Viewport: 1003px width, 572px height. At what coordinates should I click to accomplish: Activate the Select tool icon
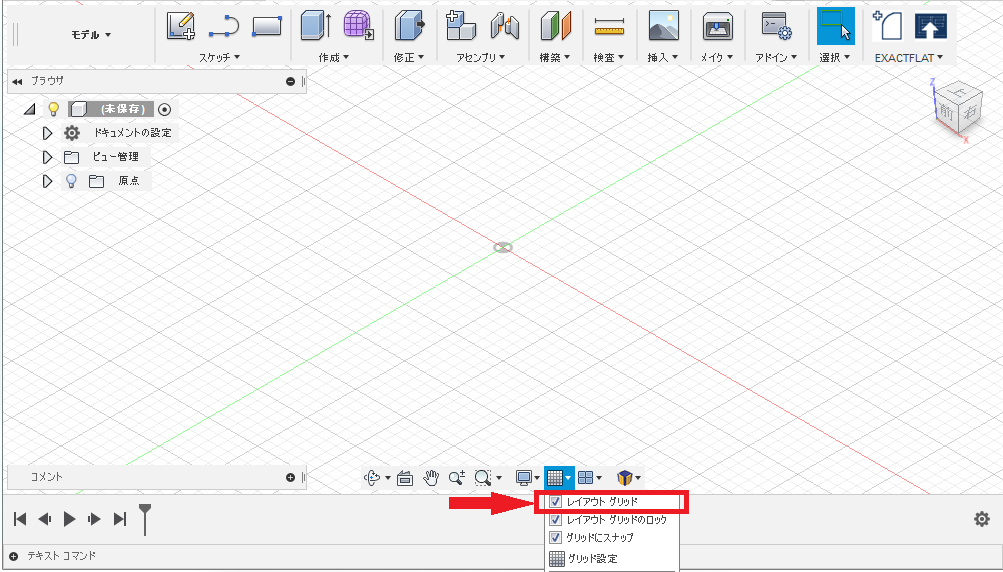[x=835, y=26]
